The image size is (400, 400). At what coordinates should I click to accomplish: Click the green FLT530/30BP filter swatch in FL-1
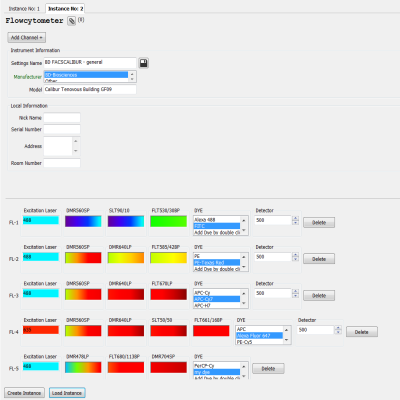click(x=168, y=221)
